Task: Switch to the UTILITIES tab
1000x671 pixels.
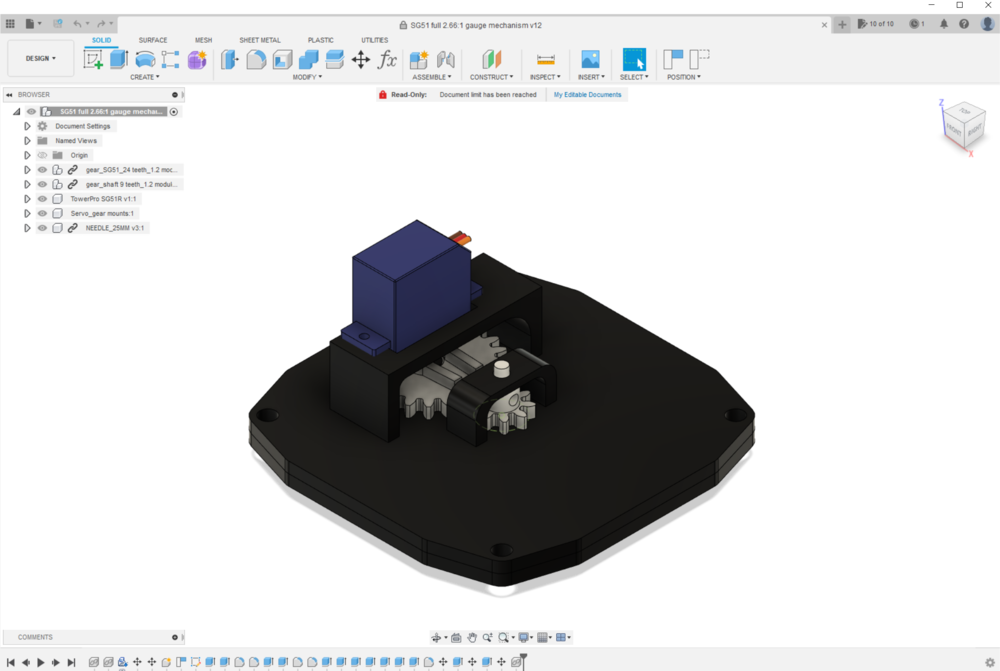Action: click(374, 40)
